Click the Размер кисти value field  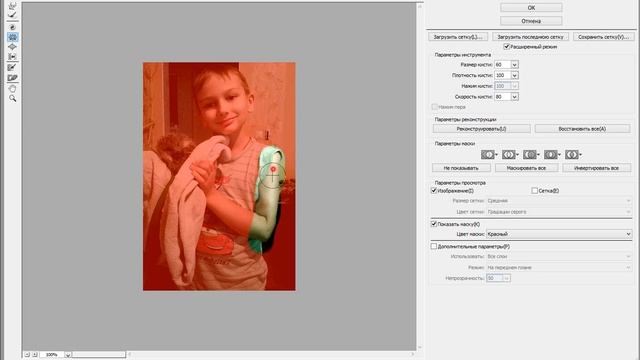tap(502, 64)
